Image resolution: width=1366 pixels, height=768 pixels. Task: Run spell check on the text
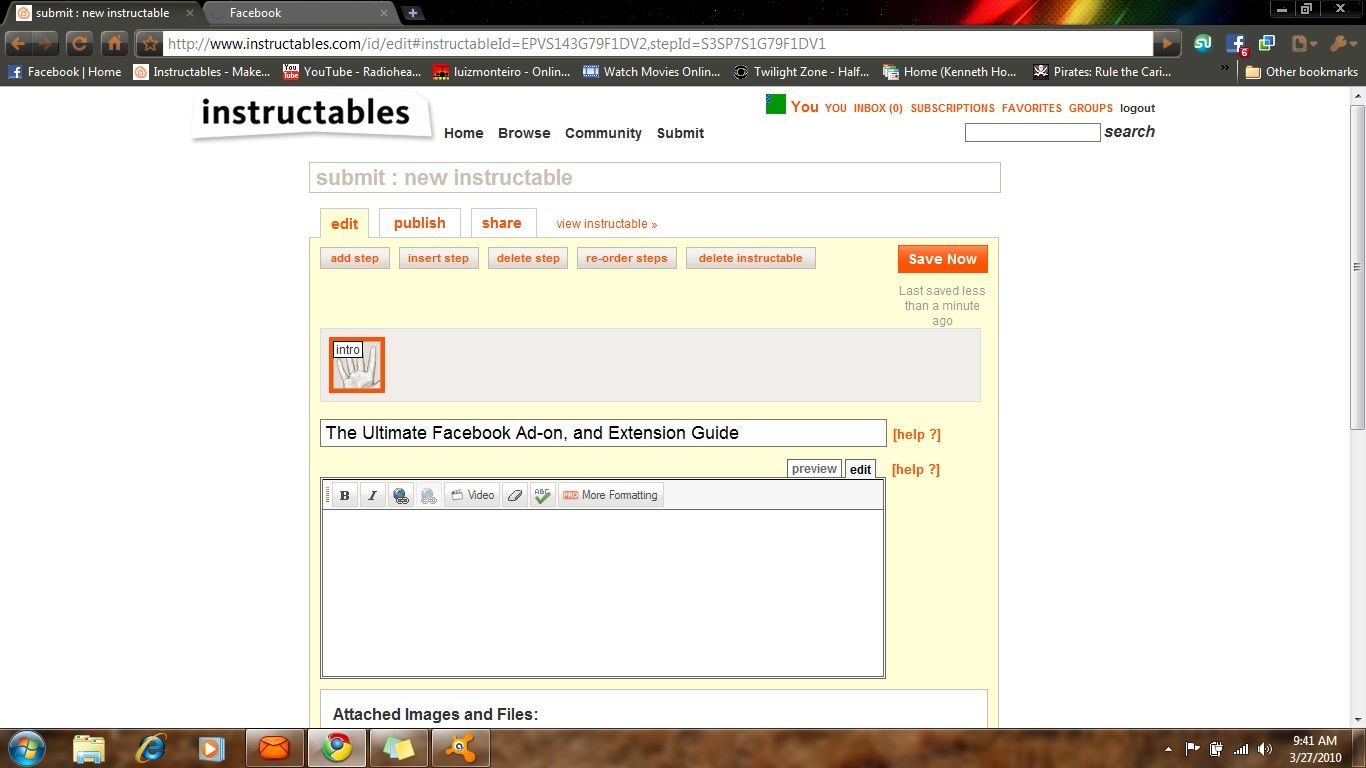(542, 494)
